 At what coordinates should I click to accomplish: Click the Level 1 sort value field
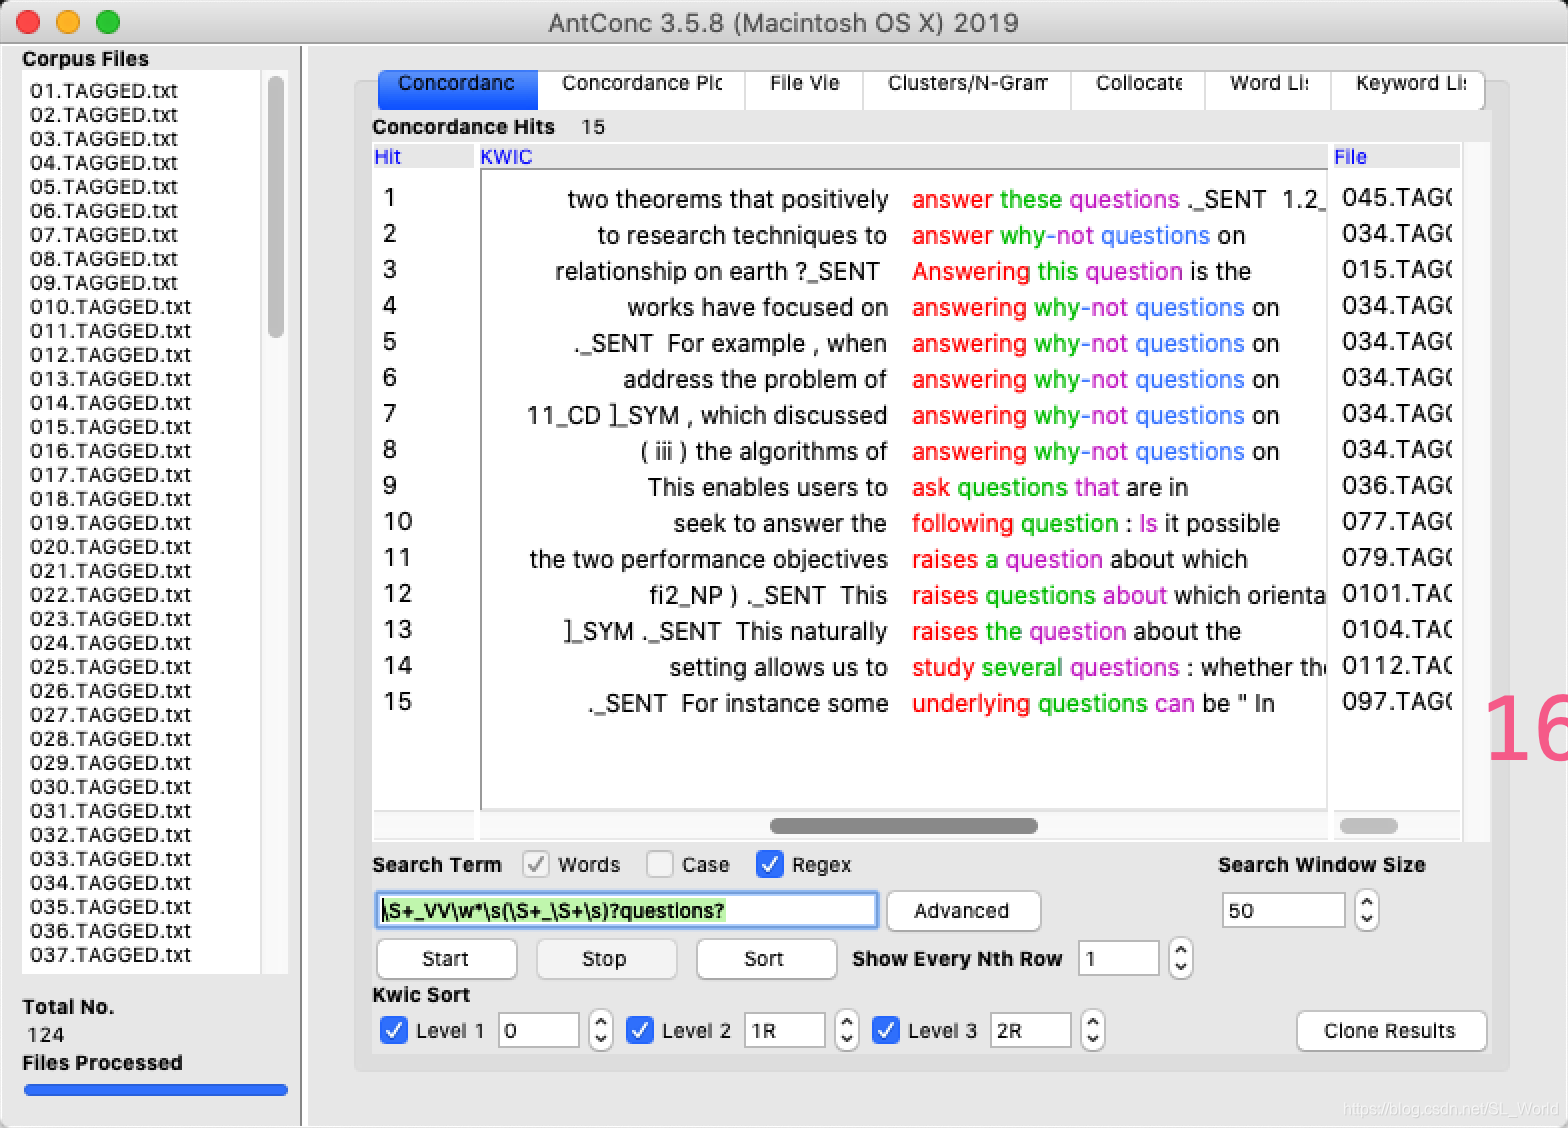tap(539, 1031)
